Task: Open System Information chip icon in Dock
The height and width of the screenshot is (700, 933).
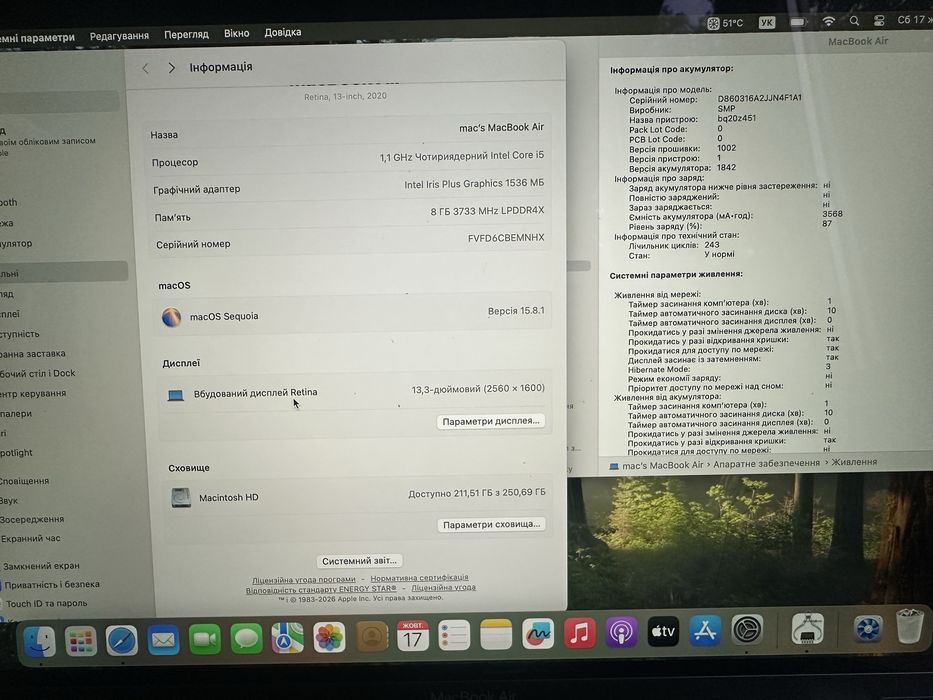Action: [807, 629]
